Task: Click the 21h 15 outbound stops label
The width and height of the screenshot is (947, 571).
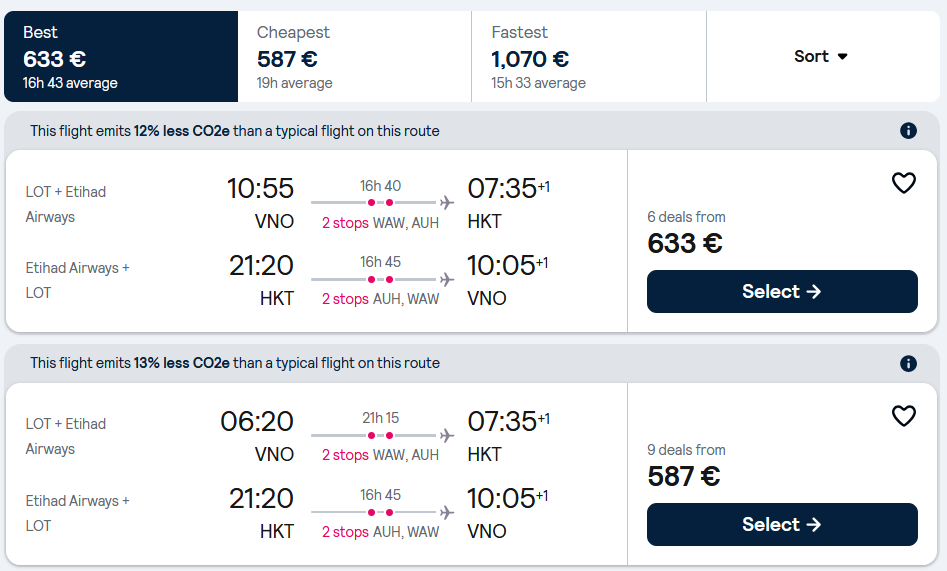Action: [x=380, y=455]
